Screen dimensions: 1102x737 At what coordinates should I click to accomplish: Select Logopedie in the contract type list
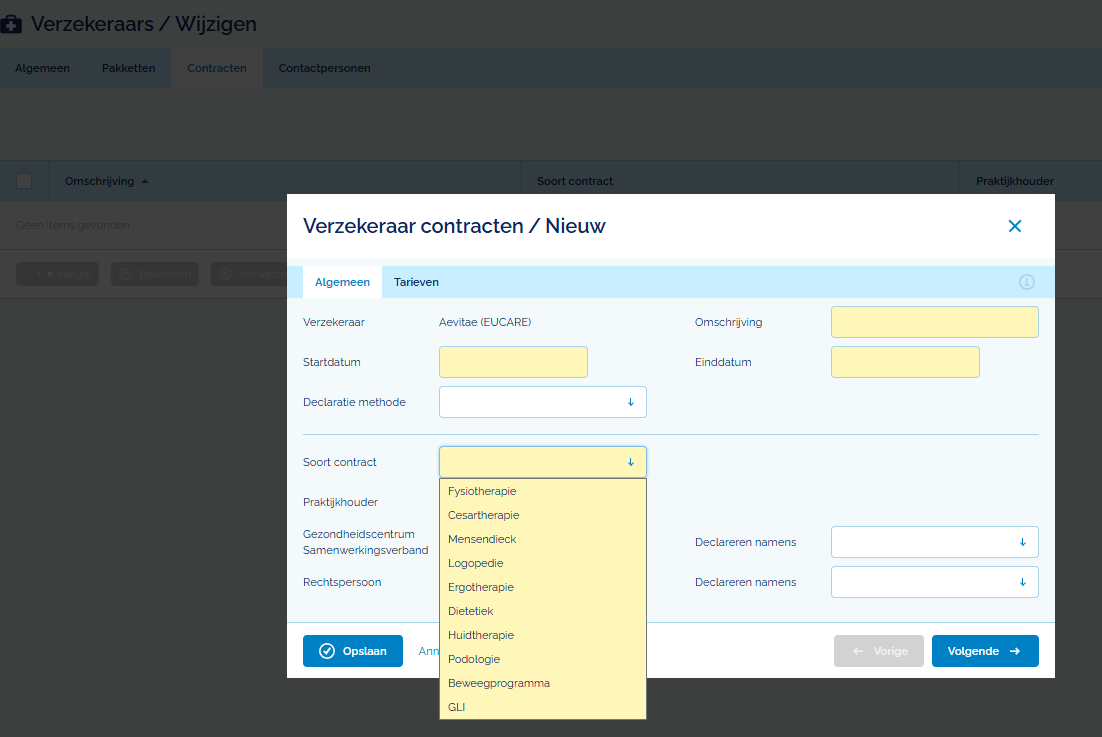point(476,563)
